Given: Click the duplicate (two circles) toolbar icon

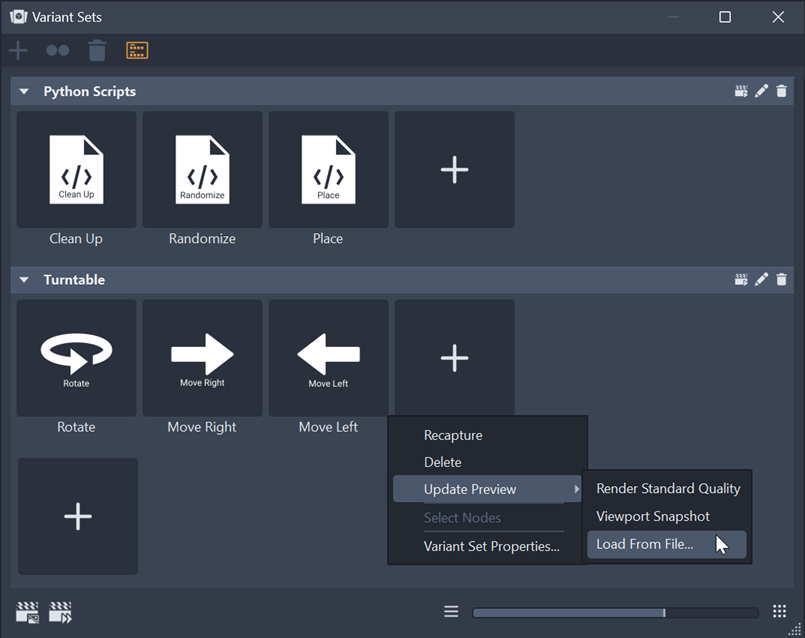Looking at the screenshot, I should click(x=58, y=50).
